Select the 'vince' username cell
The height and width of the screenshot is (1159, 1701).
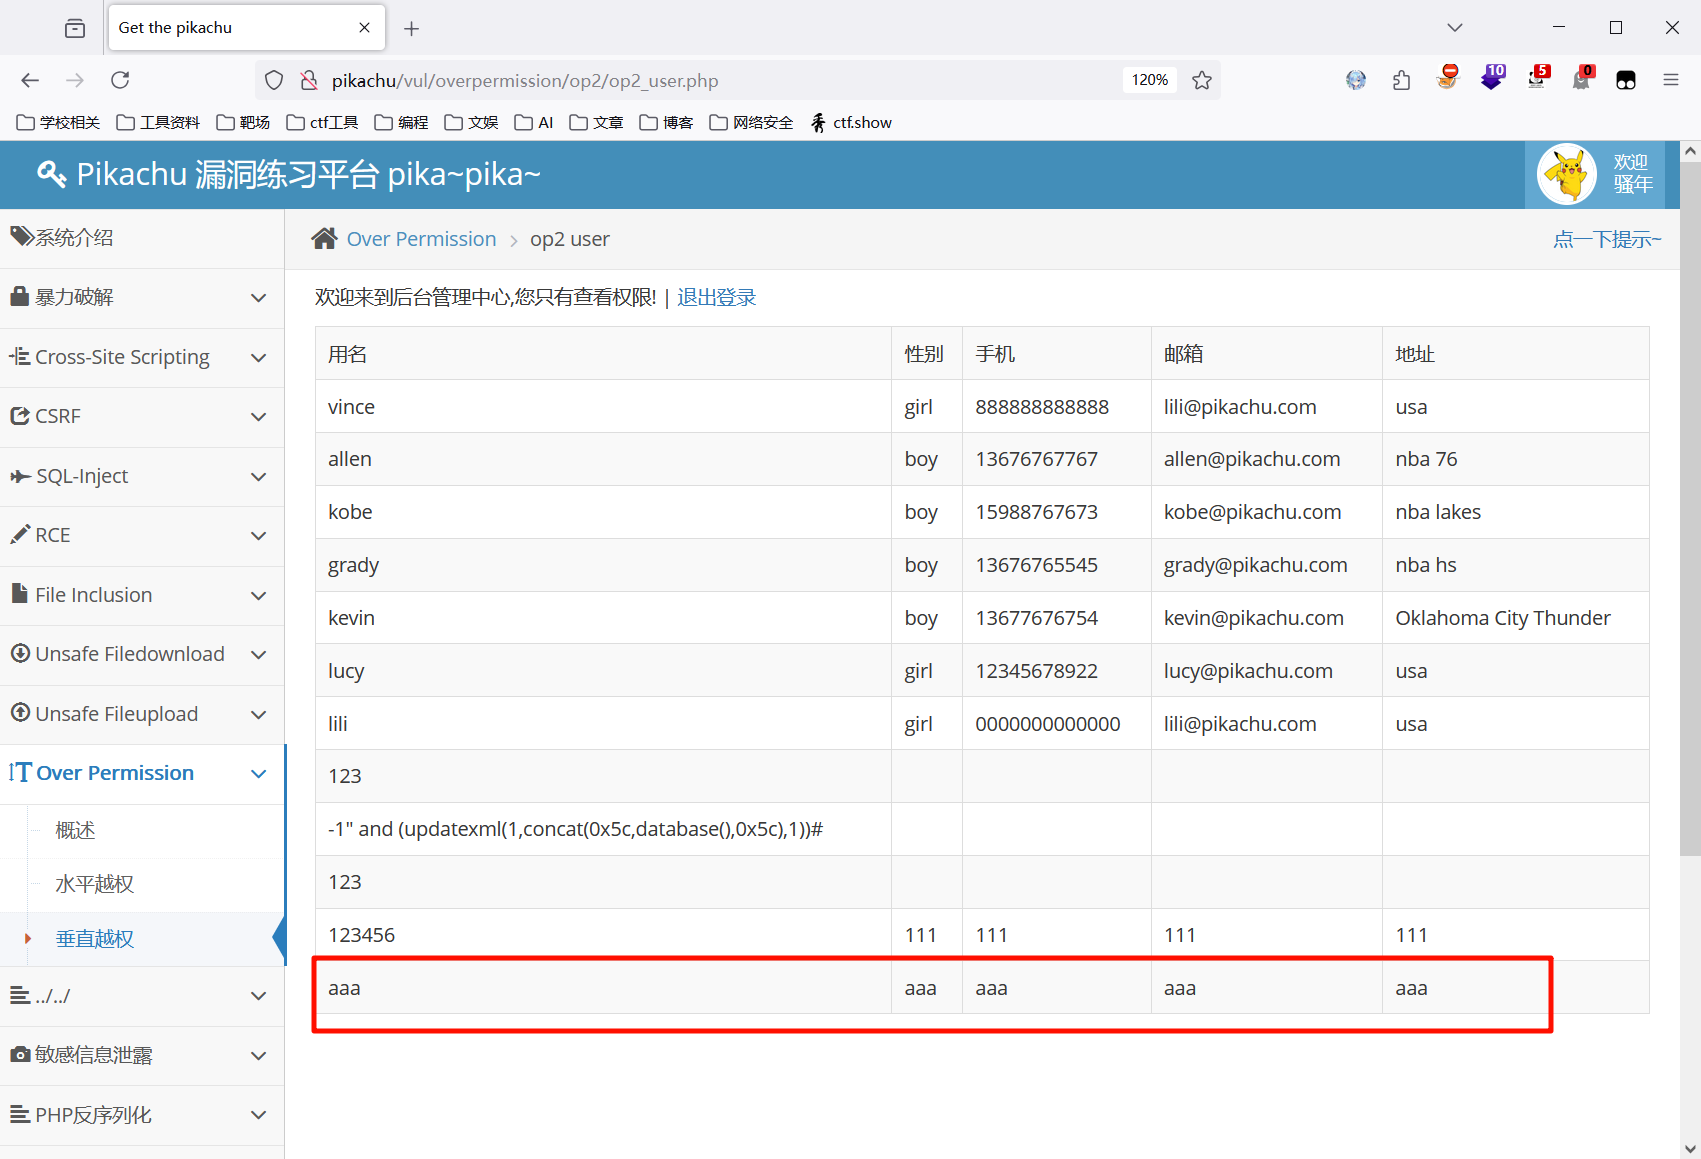[603, 407]
